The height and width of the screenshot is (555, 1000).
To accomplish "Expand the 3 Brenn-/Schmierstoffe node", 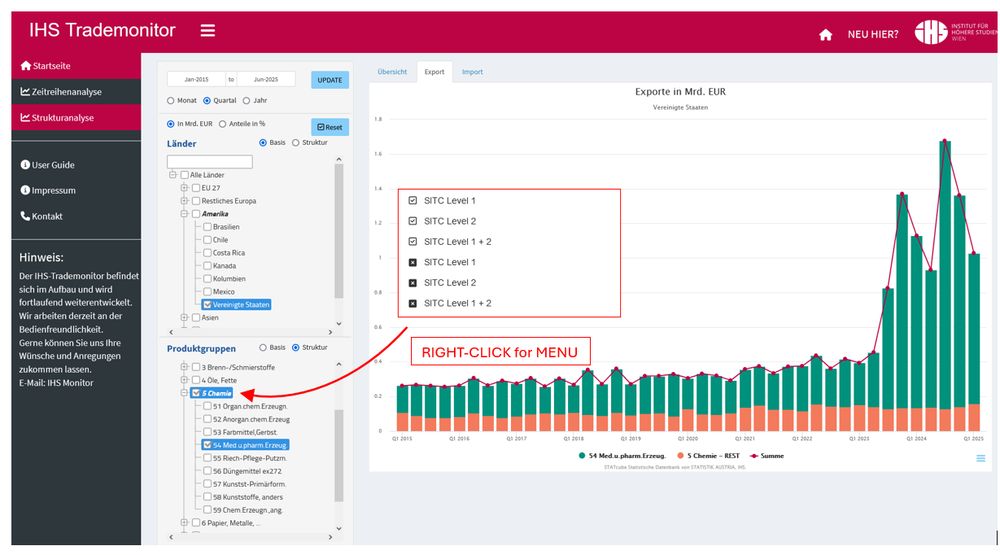I will tap(184, 367).
